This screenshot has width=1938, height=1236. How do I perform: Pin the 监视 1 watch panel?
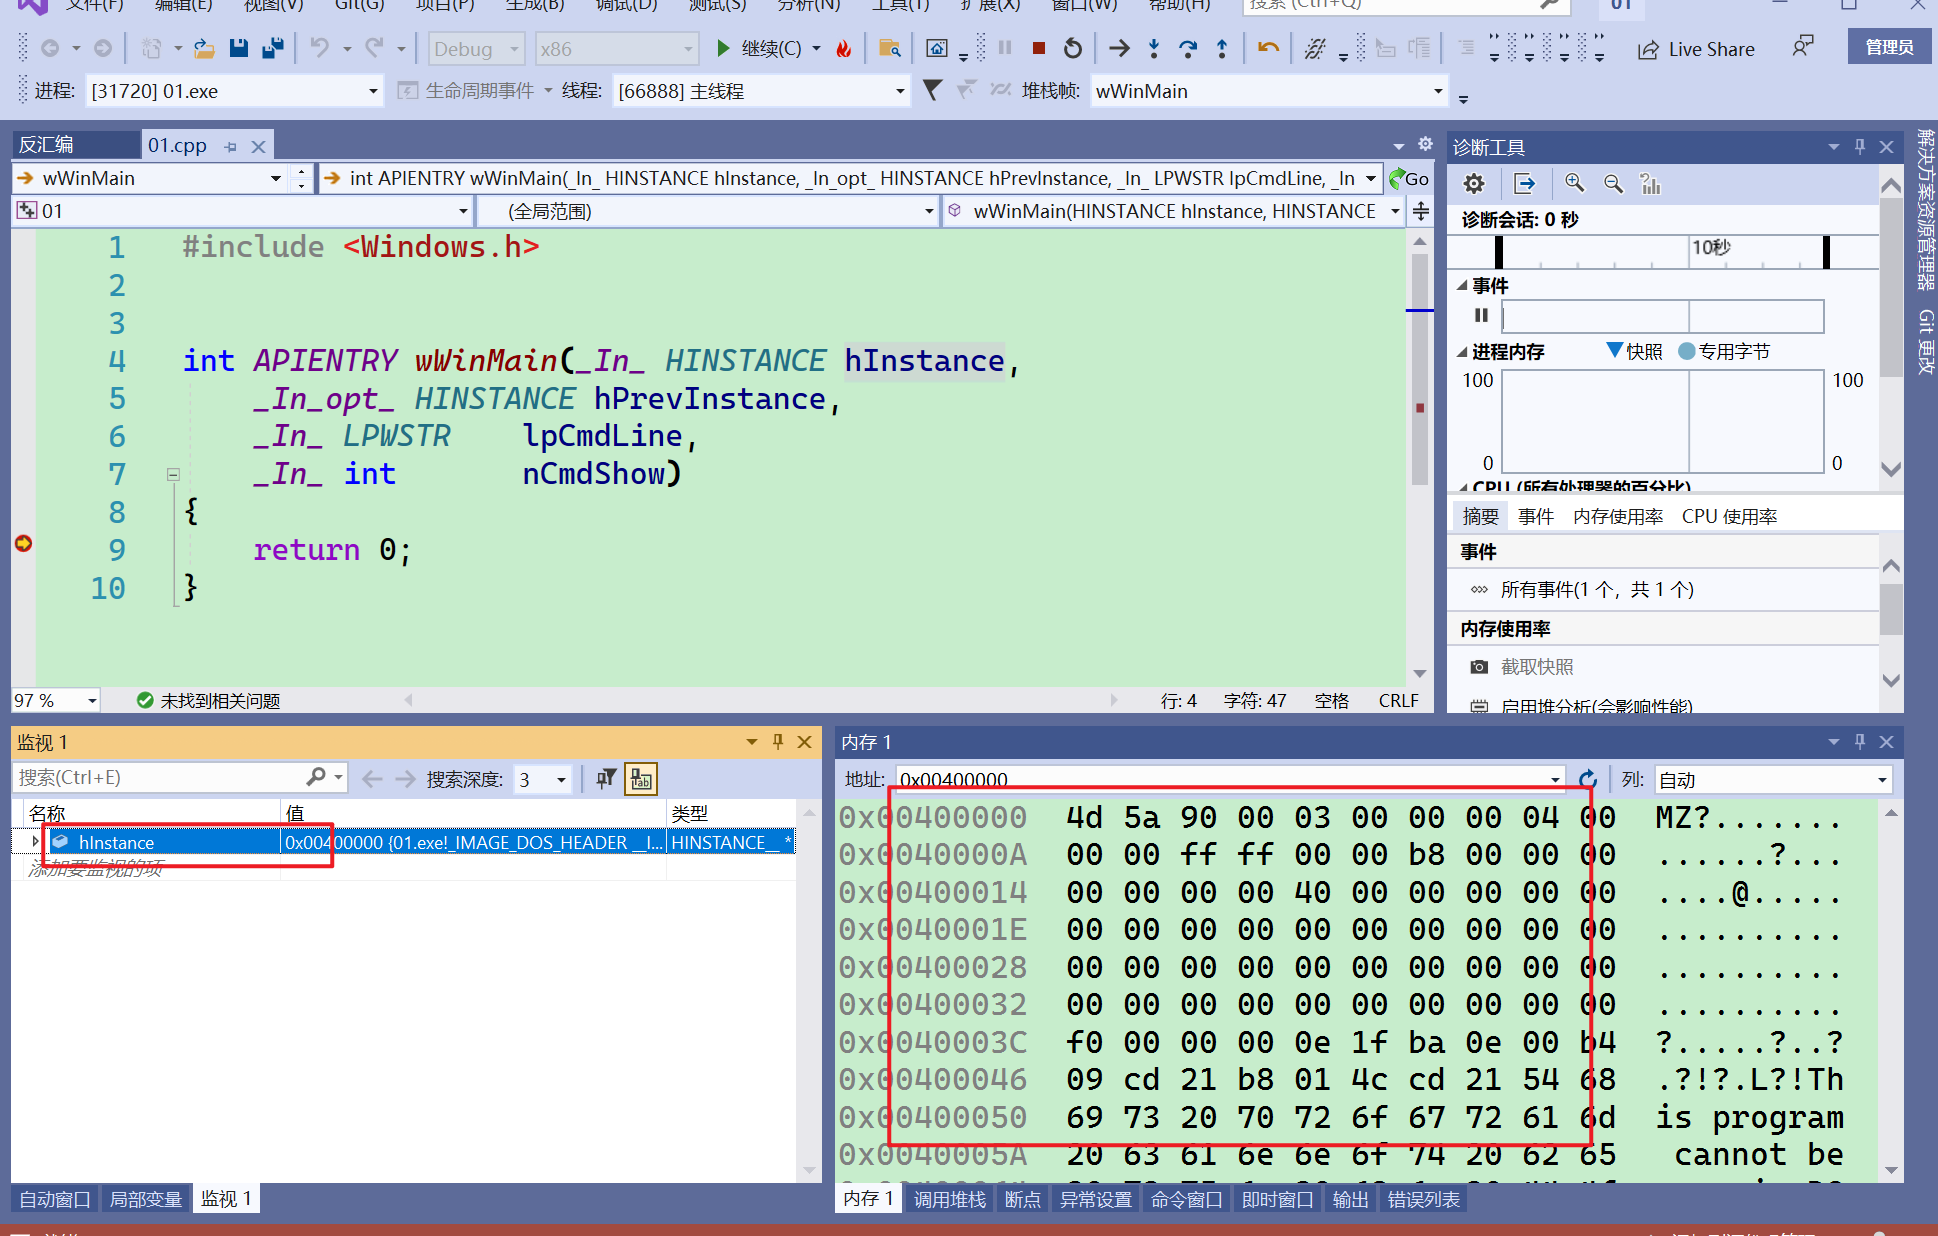(778, 742)
